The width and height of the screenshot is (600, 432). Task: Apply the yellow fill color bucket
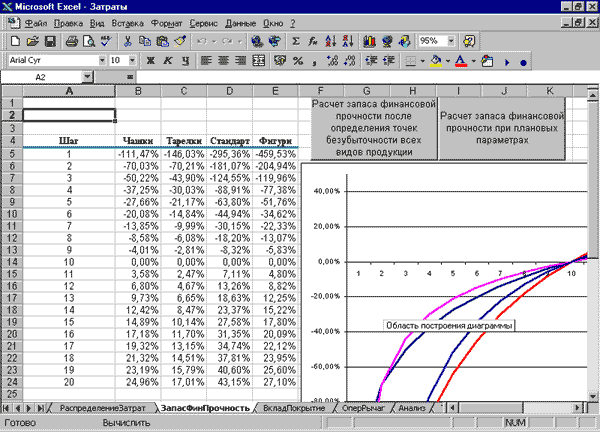436,61
